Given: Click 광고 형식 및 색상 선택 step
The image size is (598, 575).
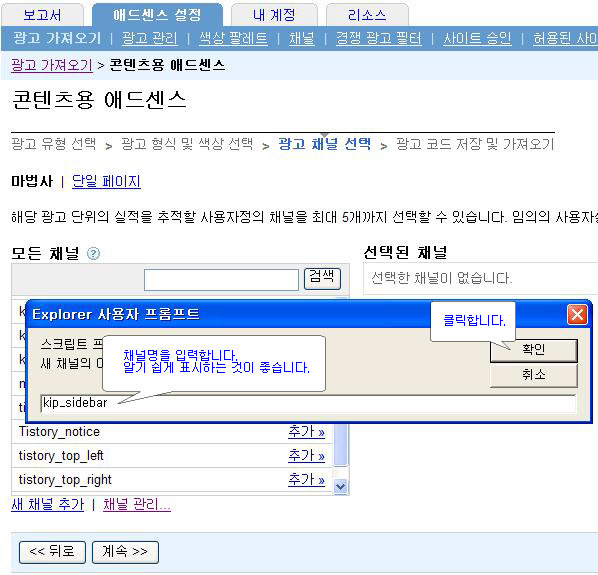Looking at the screenshot, I should pyautogui.click(x=187, y=144).
